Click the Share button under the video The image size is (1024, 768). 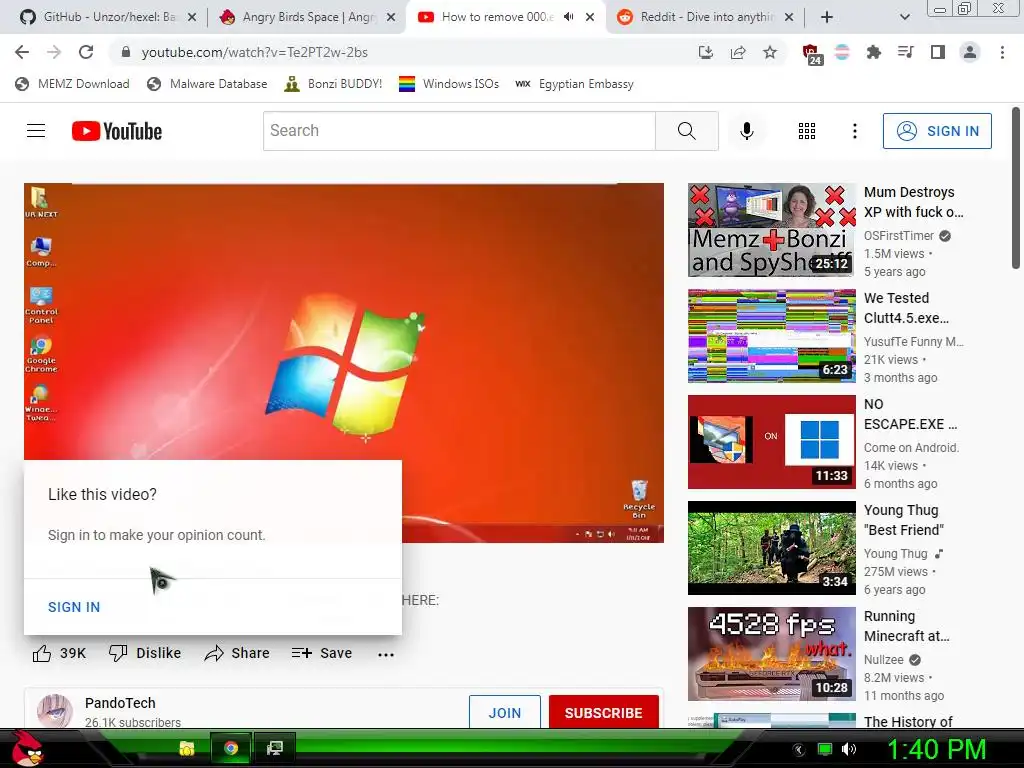pyautogui.click(x=236, y=653)
